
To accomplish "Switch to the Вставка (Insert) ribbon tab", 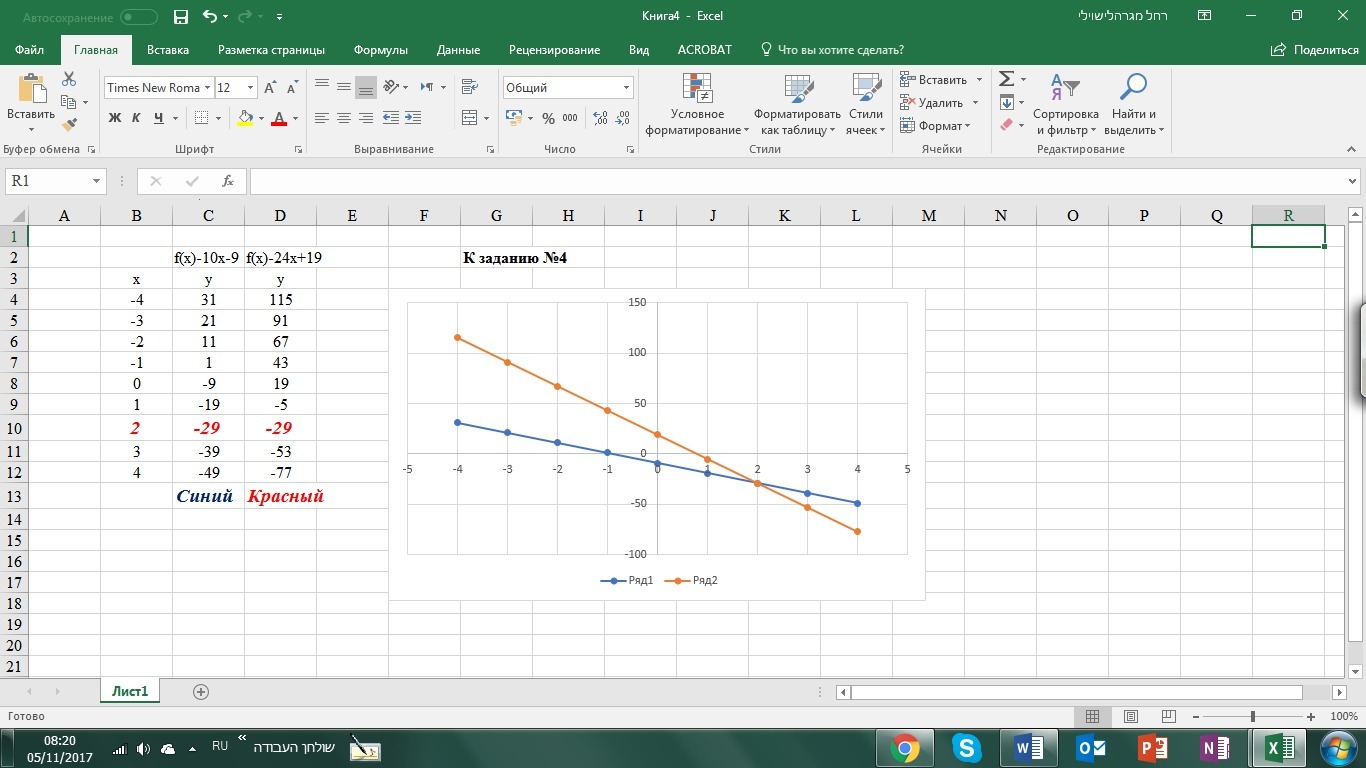I will [x=167, y=50].
